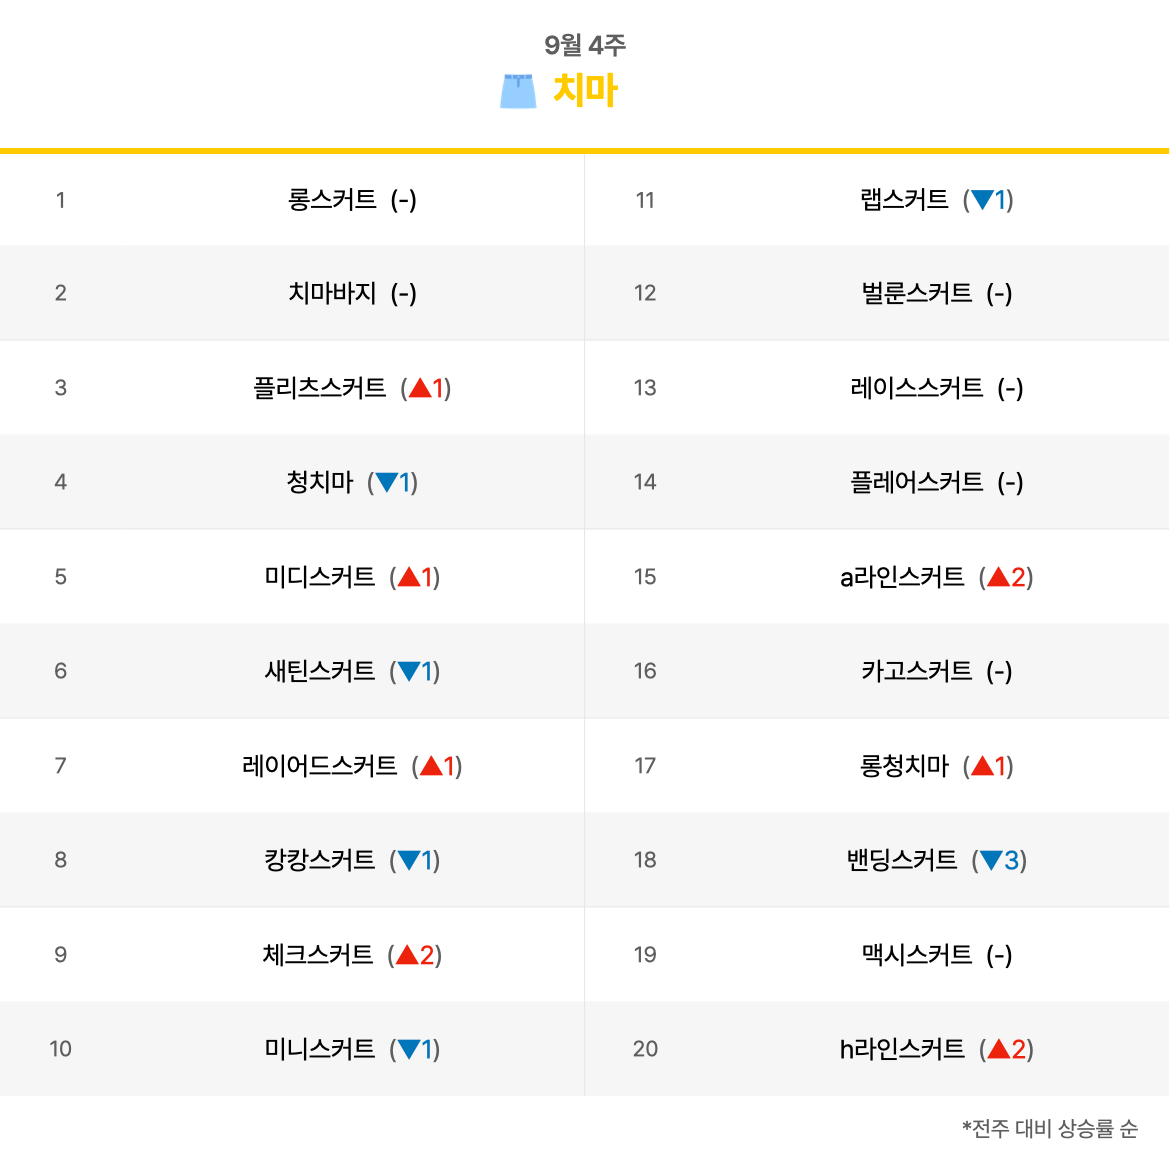Click the blue down arrow beside 밴딩스커트
Image resolution: width=1170 pixels, height=1170 pixels.
click(991, 861)
